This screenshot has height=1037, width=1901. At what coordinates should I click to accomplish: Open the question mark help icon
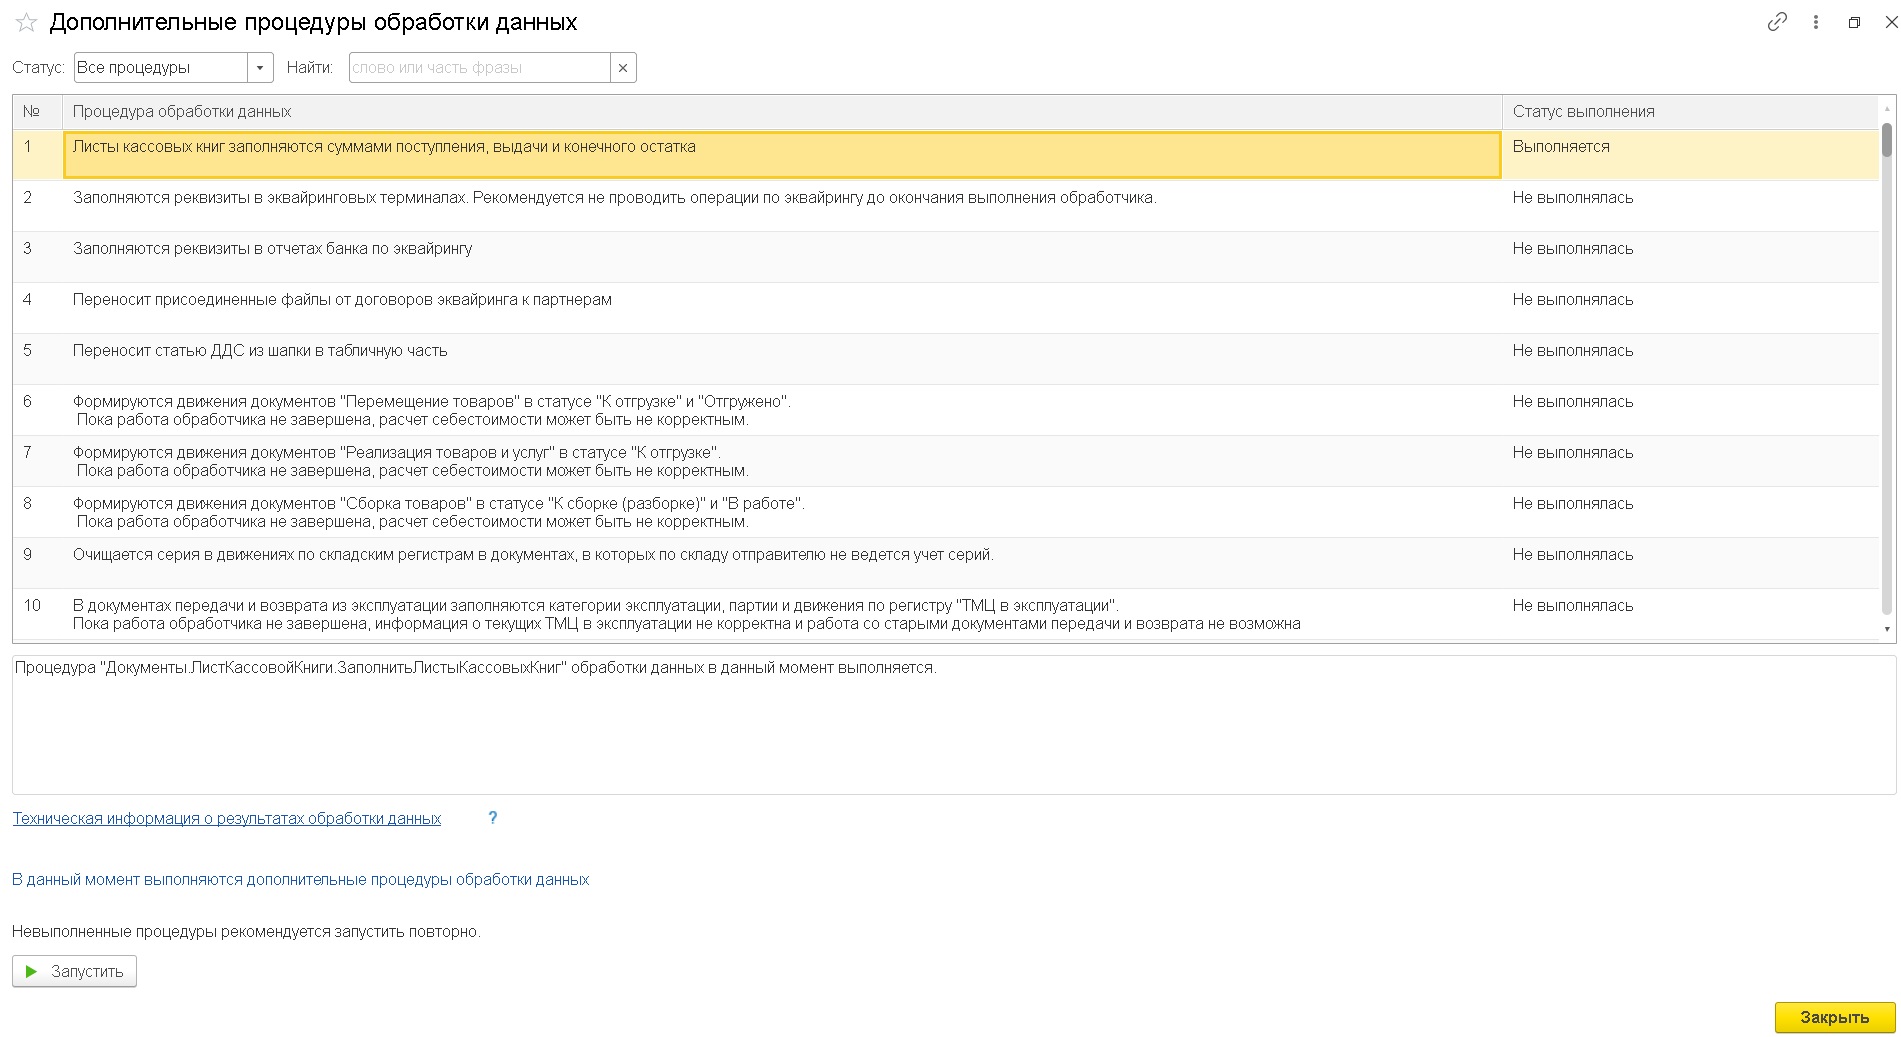492,818
